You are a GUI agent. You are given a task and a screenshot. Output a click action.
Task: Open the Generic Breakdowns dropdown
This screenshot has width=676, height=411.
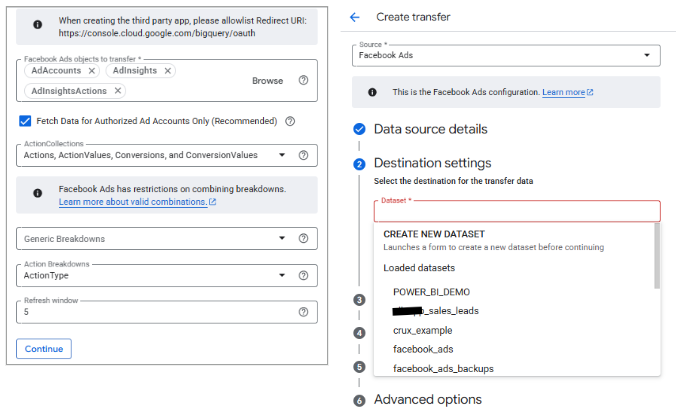click(x=282, y=239)
